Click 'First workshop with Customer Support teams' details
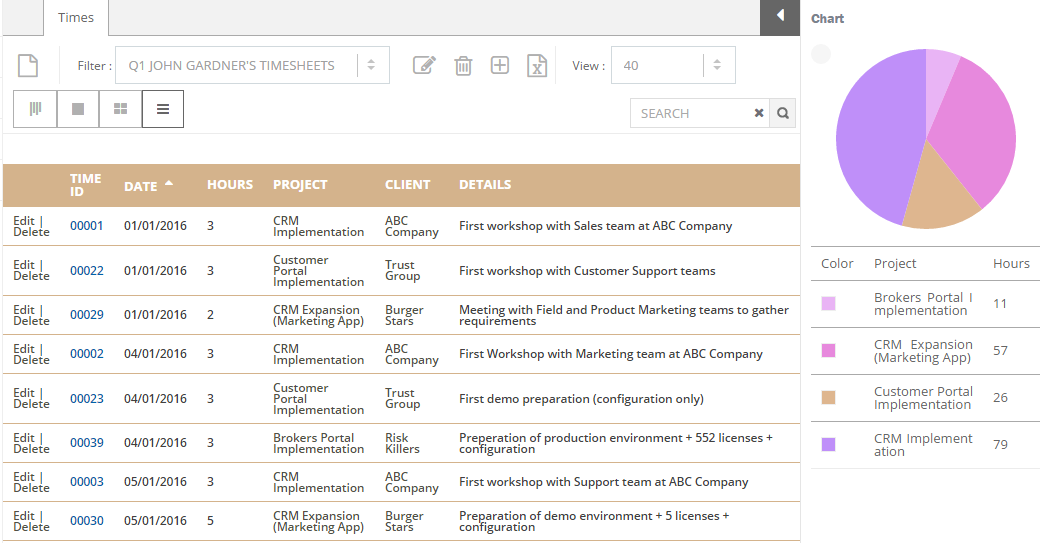 click(x=587, y=271)
